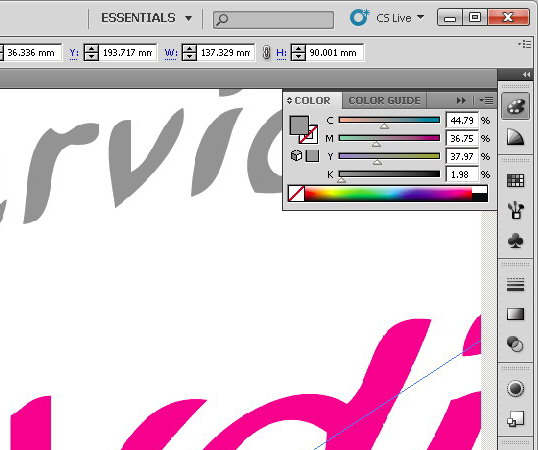
Task: Select the Fill box in Color panel
Action: (299, 125)
